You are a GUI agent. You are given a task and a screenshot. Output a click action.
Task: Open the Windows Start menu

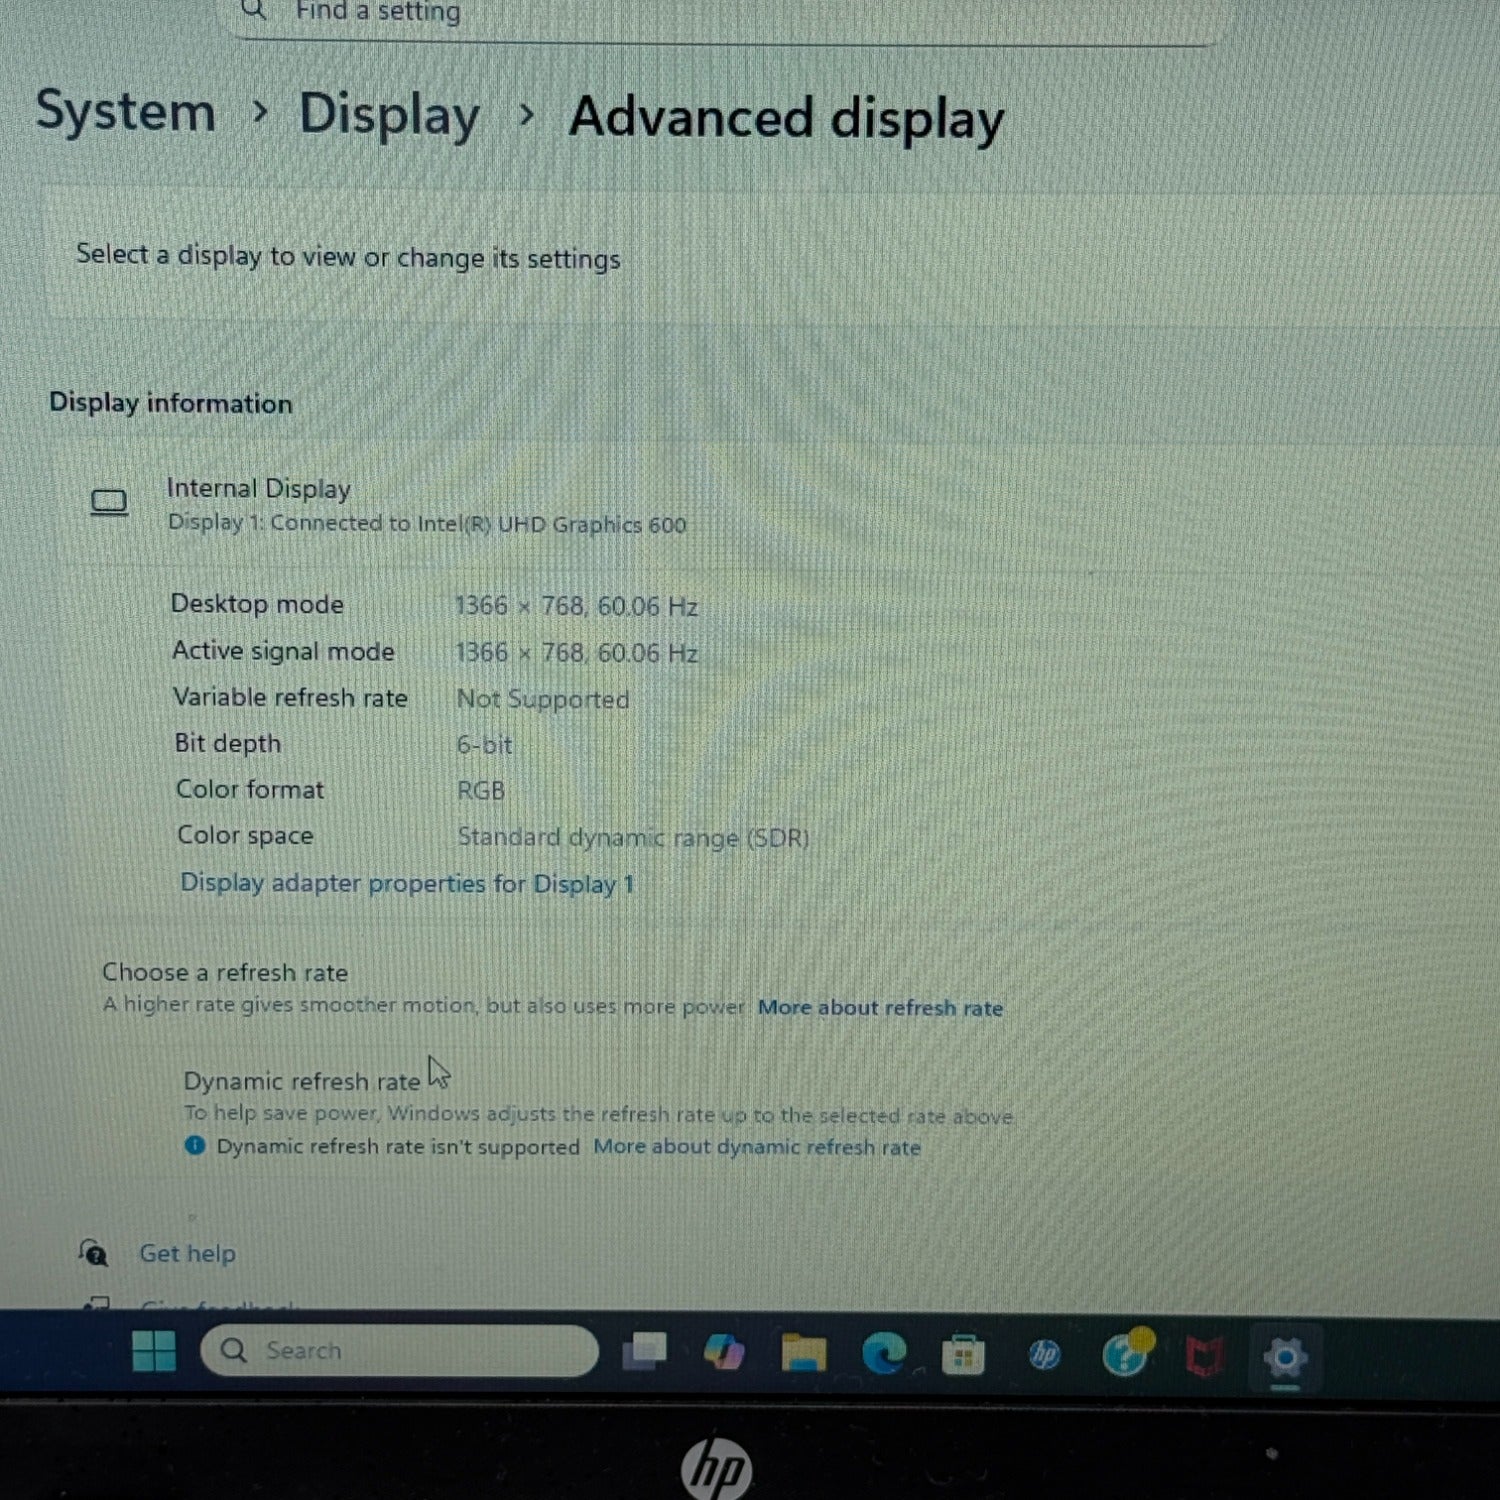pos(154,1351)
